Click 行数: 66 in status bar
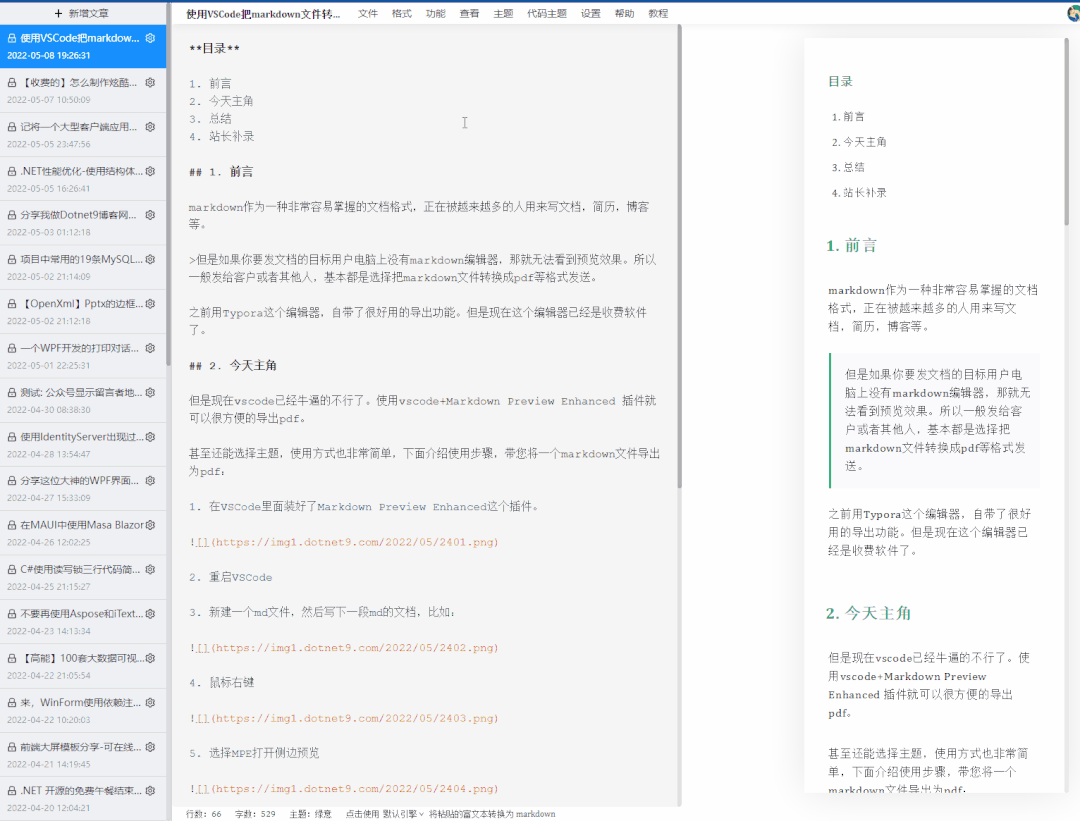 coord(203,813)
